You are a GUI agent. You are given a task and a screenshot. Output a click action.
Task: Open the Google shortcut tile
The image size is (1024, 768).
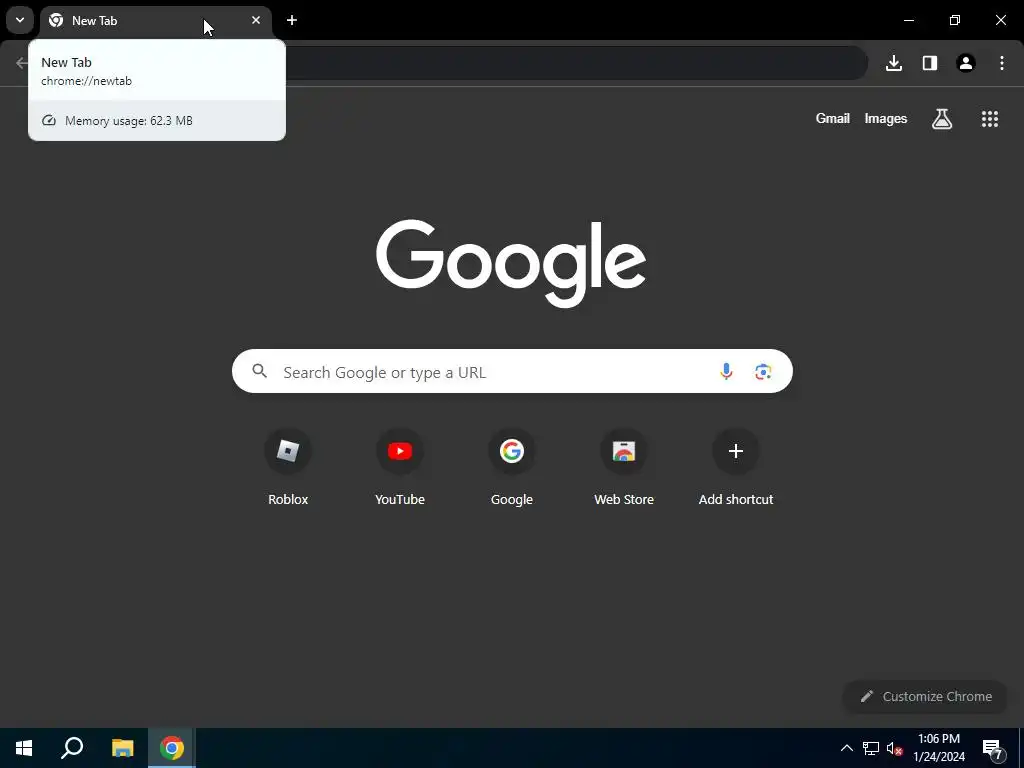tap(512, 468)
